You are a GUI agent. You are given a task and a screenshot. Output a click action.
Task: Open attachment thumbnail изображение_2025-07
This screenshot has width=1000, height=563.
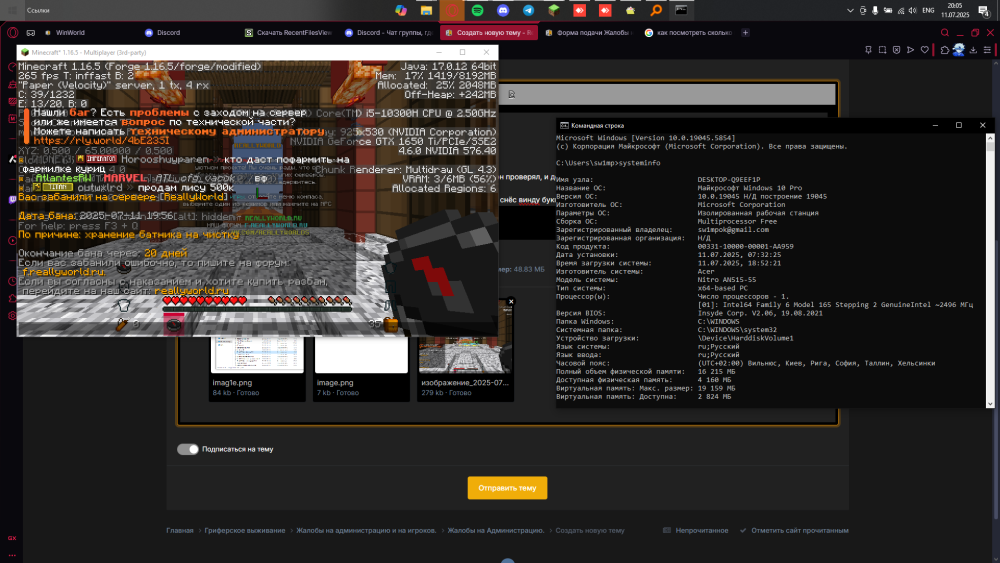[x=465, y=338]
